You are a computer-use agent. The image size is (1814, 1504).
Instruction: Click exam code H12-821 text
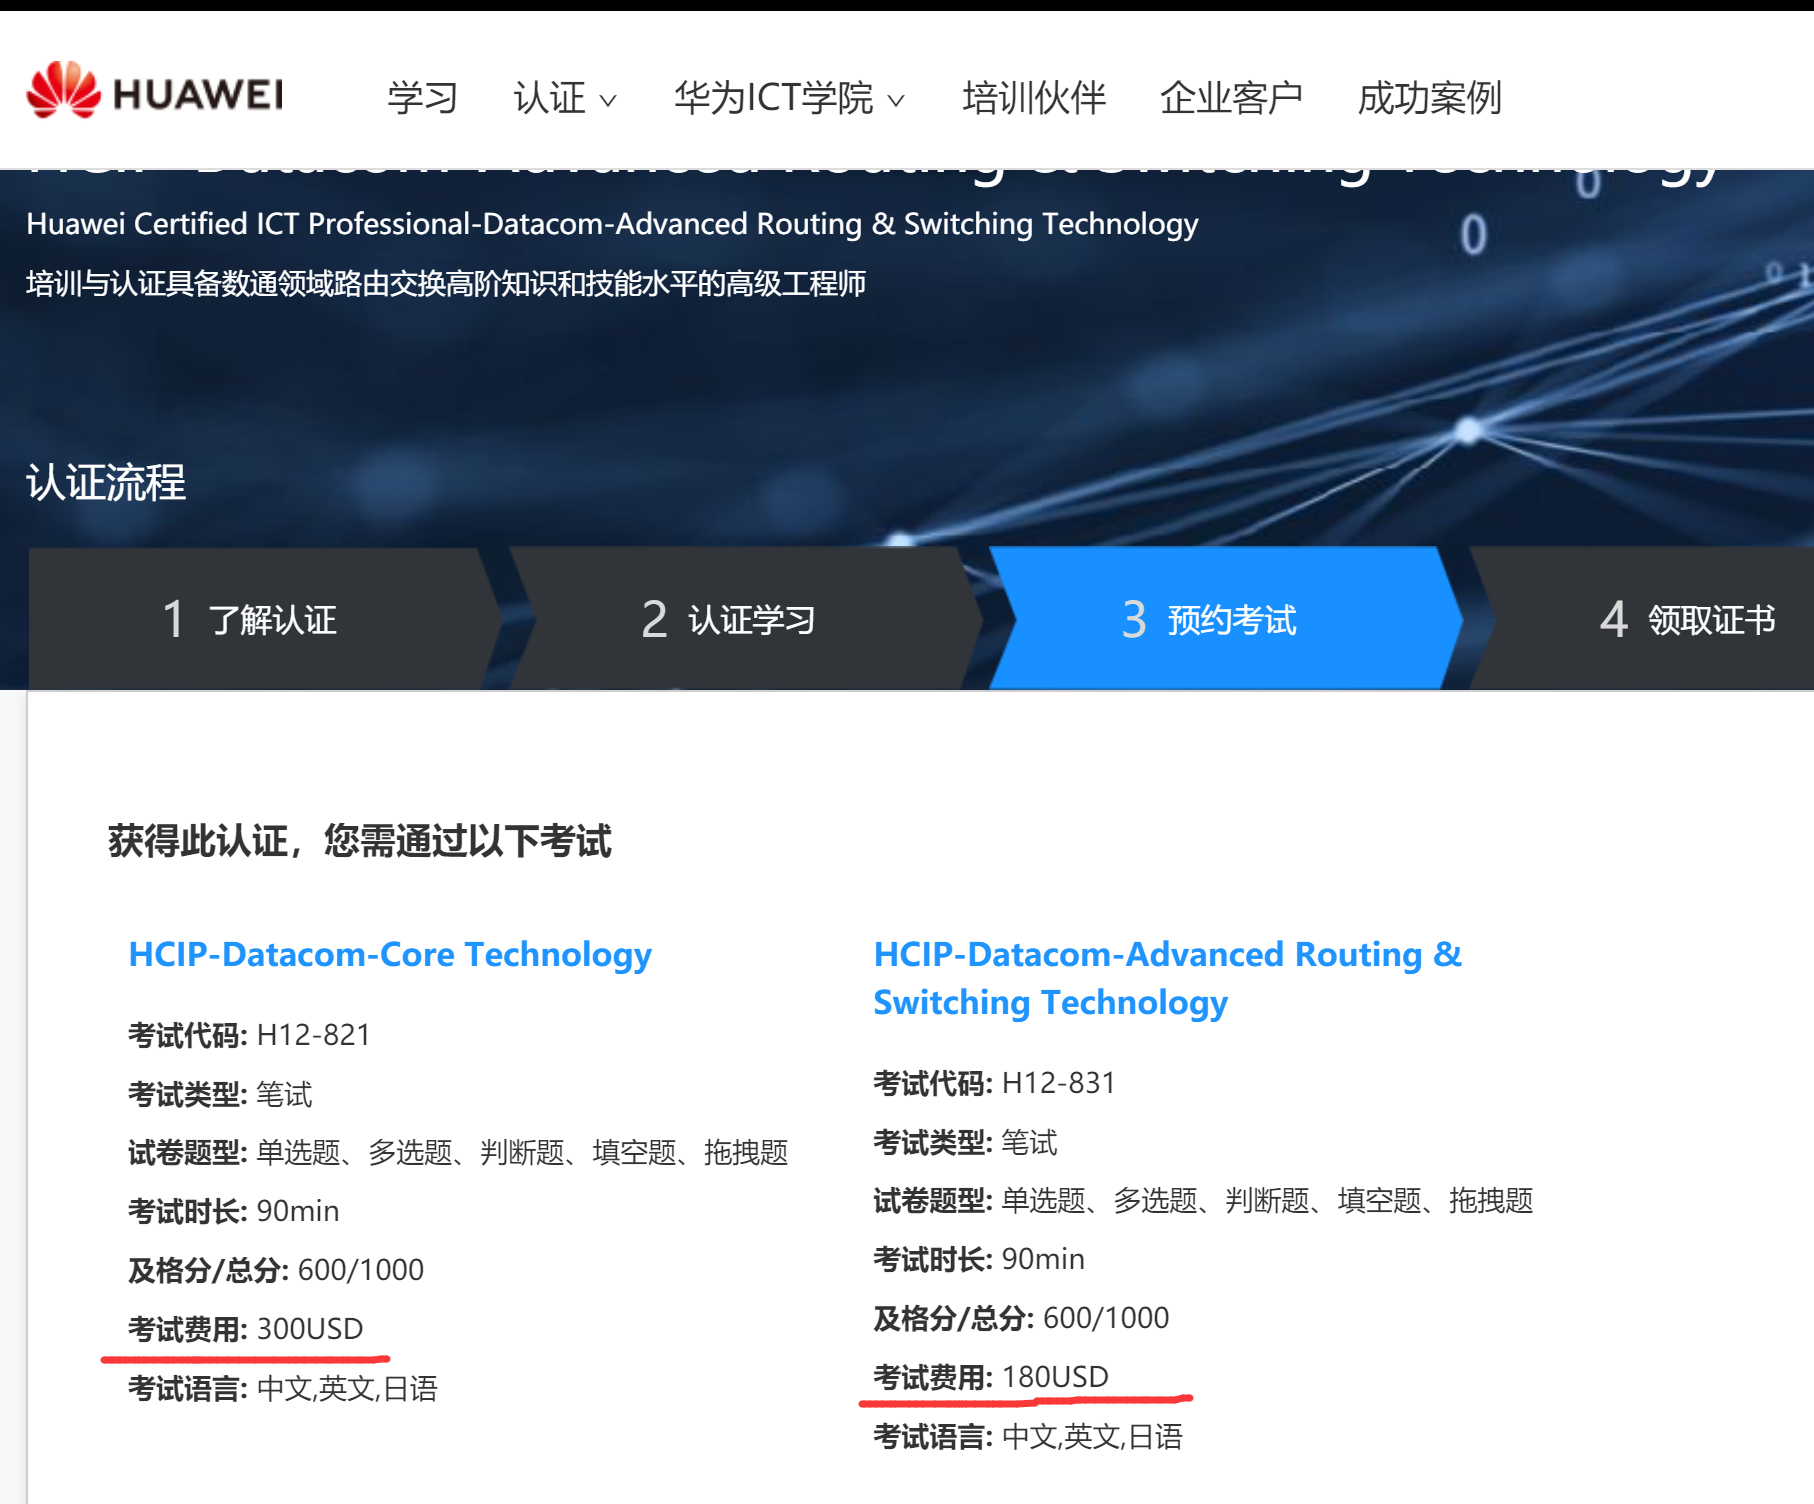(313, 1035)
